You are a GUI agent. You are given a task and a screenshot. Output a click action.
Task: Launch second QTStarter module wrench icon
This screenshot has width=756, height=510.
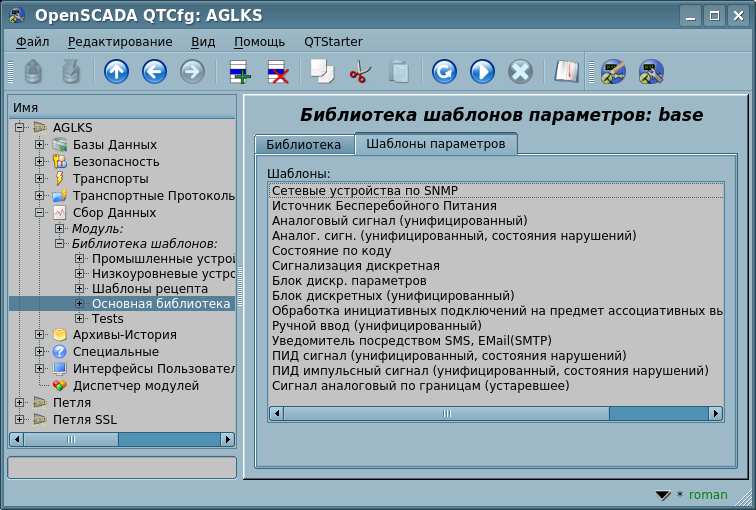651,72
